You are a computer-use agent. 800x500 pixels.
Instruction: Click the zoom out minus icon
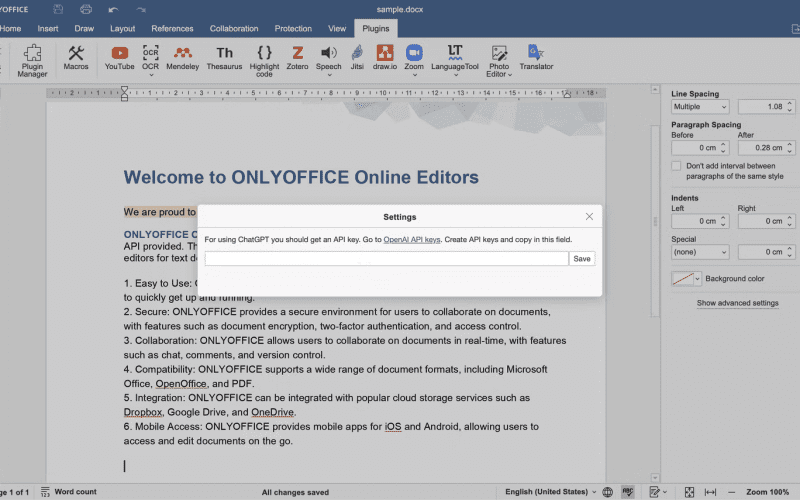click(x=731, y=492)
